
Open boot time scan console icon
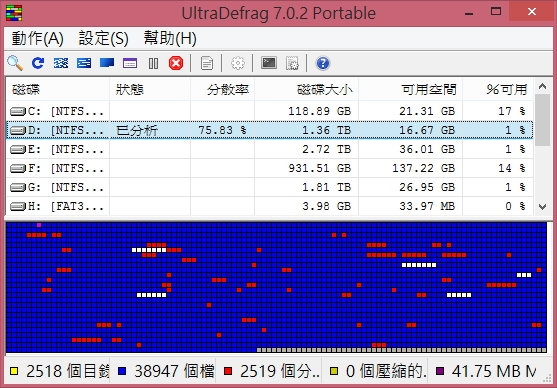[269, 63]
